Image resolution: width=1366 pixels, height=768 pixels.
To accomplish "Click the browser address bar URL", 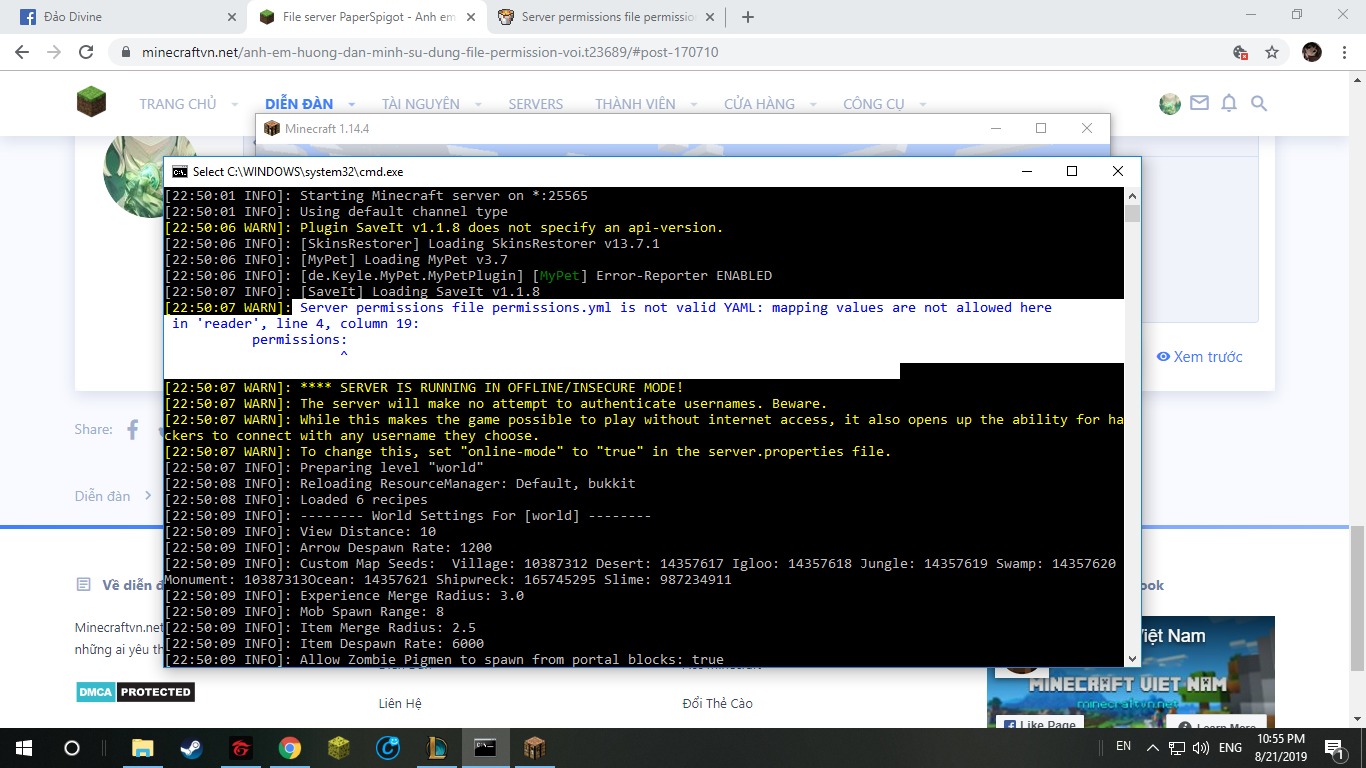I will [430, 52].
